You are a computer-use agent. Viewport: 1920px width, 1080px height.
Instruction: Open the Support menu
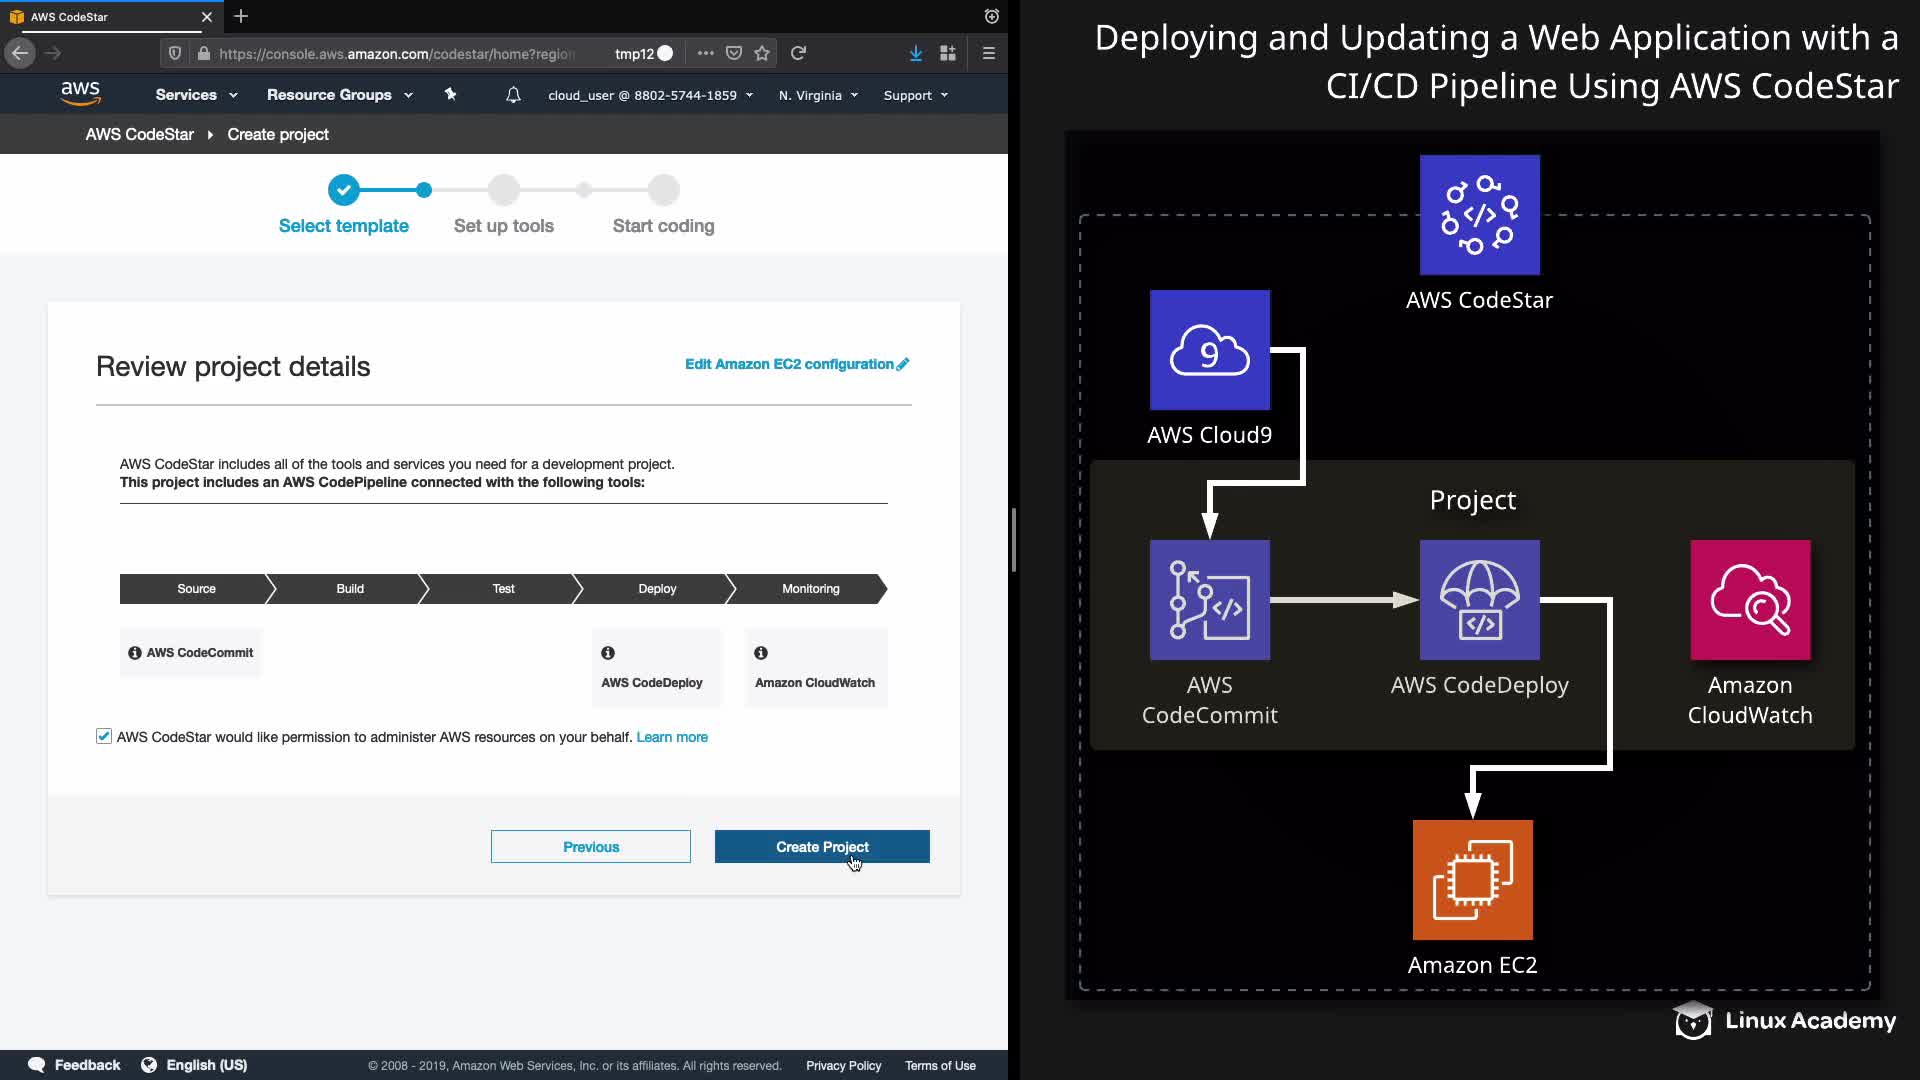tap(915, 96)
